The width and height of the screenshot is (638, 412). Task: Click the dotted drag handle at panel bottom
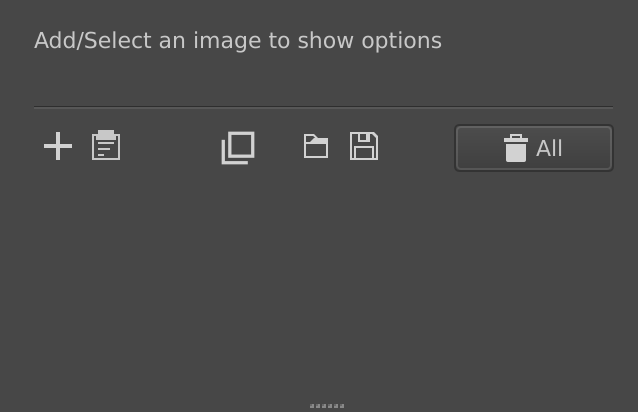(327, 405)
